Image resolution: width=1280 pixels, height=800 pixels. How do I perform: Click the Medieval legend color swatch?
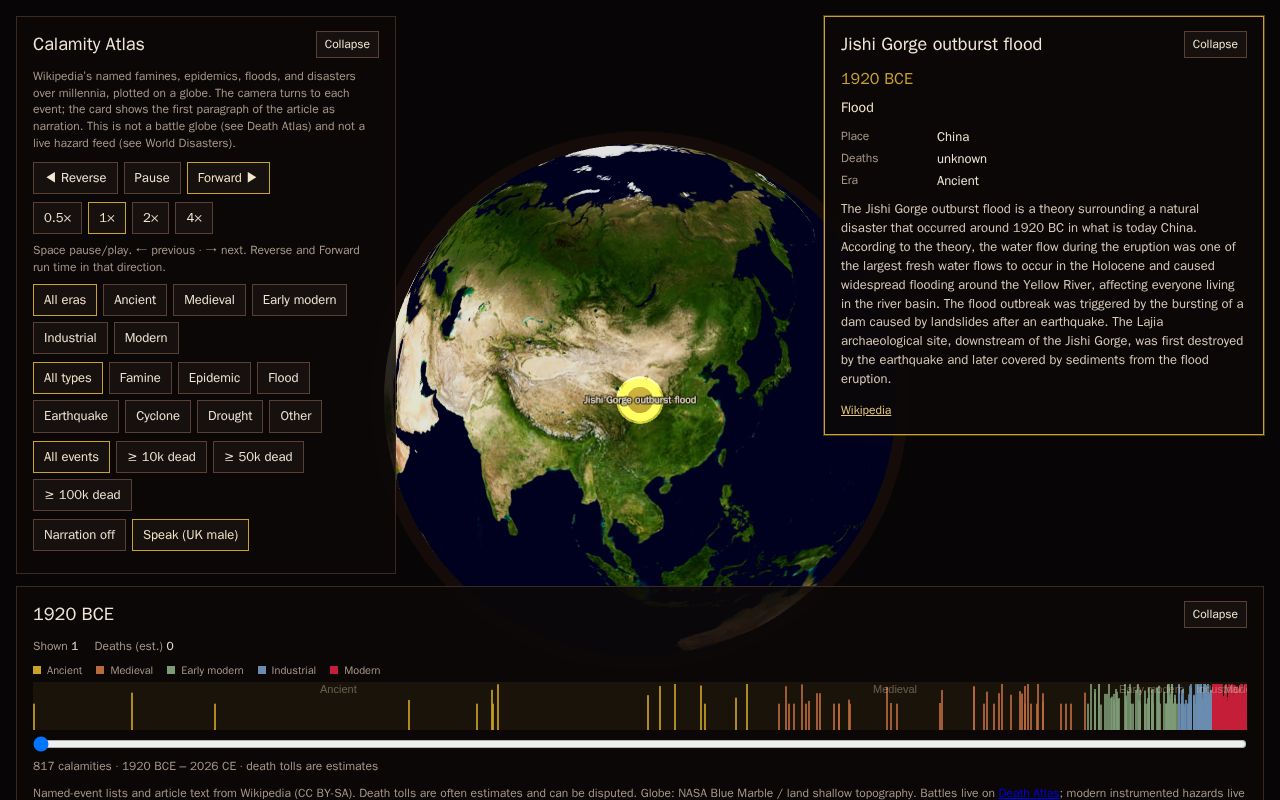coord(100,670)
